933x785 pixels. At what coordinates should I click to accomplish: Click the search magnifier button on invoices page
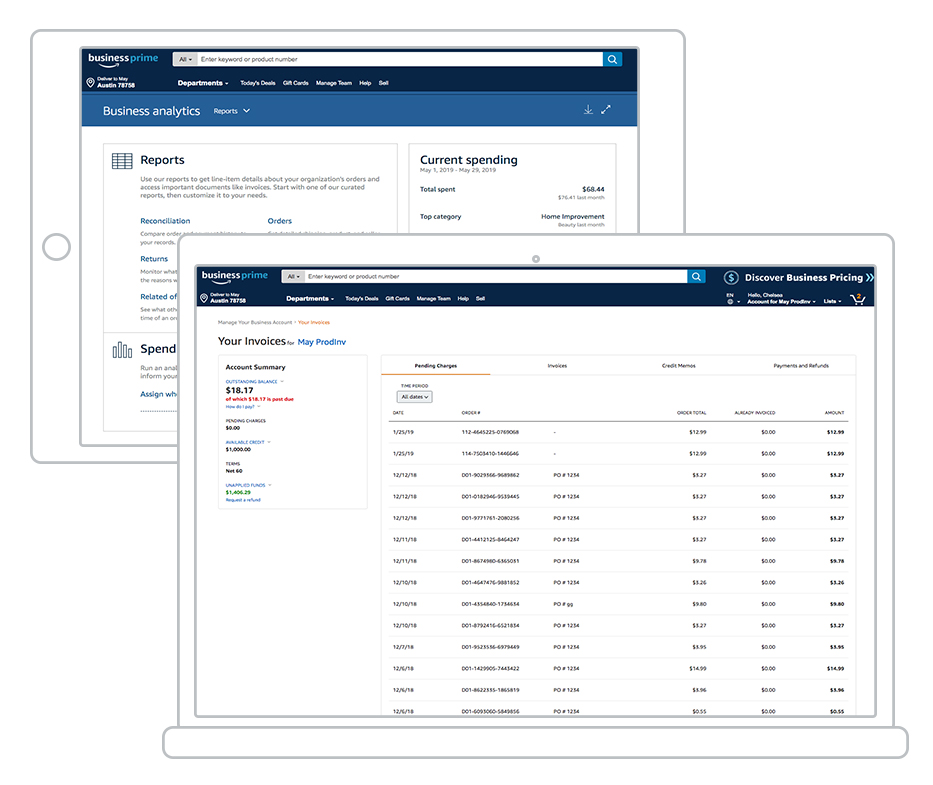[696, 277]
